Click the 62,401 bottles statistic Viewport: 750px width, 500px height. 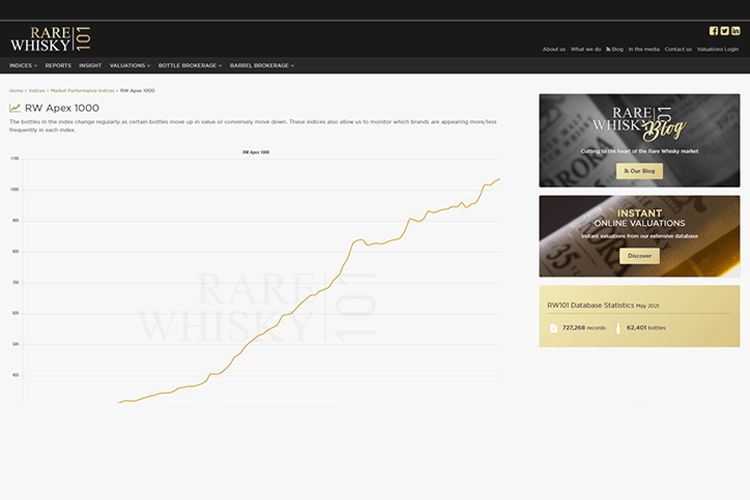click(x=646, y=328)
